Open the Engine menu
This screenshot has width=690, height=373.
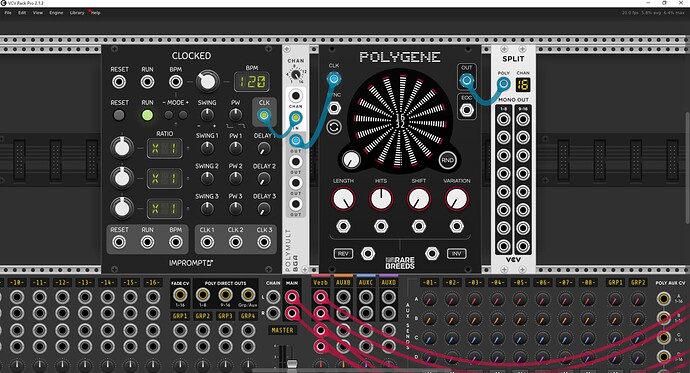tap(56, 13)
